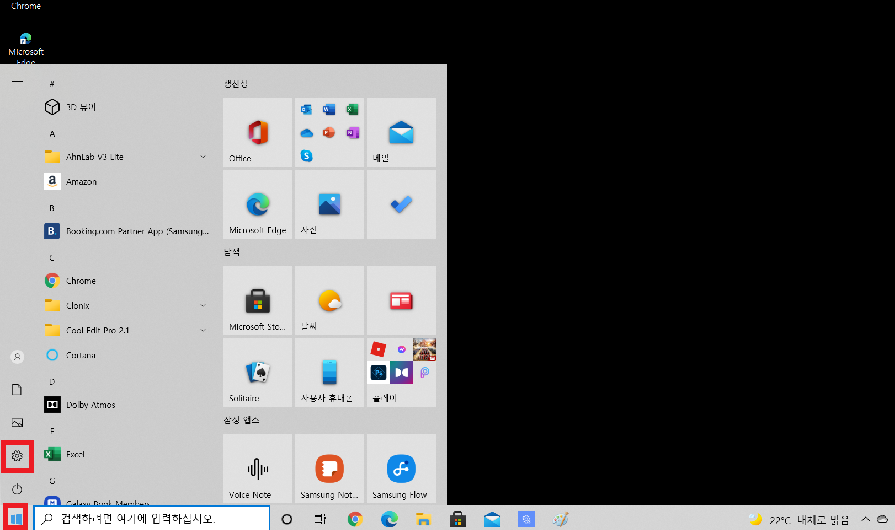The height and width of the screenshot is (530, 895).
Task: Click Word icon in Office group tile
Action: coord(329,110)
